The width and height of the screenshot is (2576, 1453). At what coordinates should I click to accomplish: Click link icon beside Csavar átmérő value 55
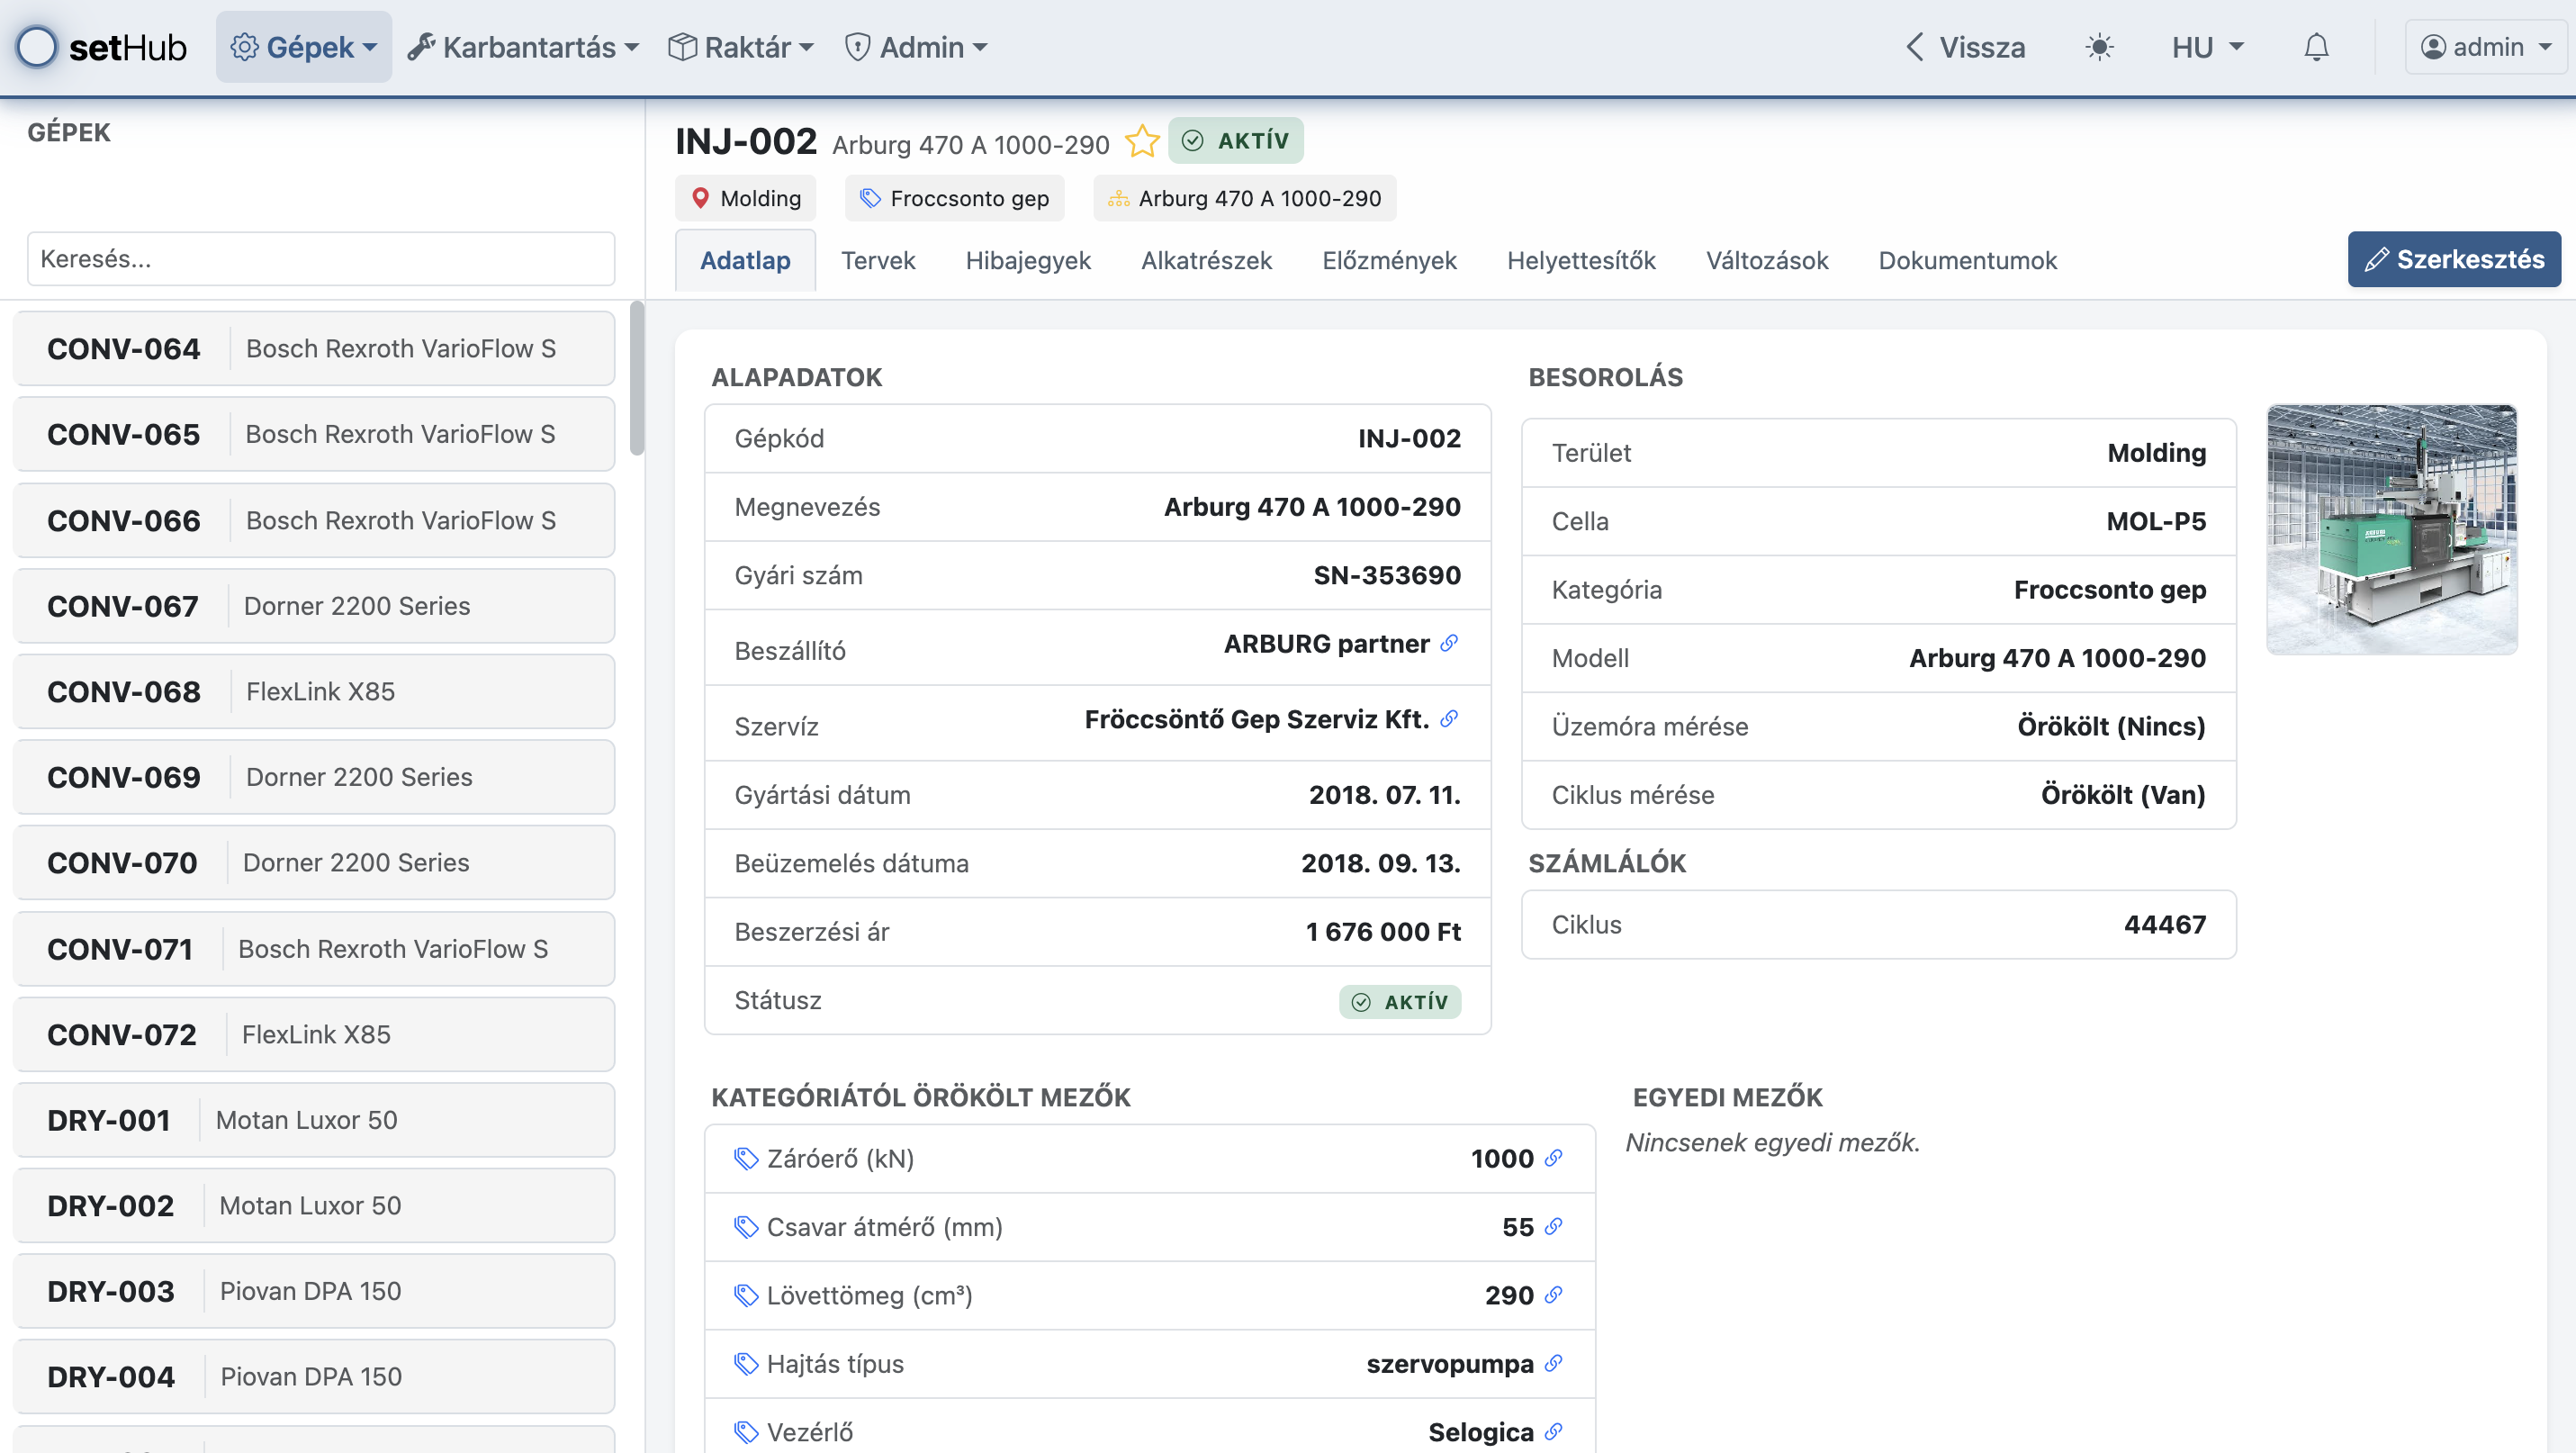[x=1553, y=1227]
